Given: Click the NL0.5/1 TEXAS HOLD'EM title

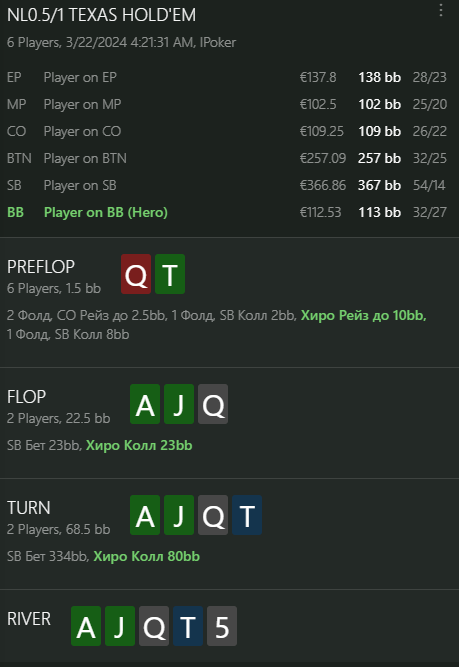Looking at the screenshot, I should [x=102, y=15].
